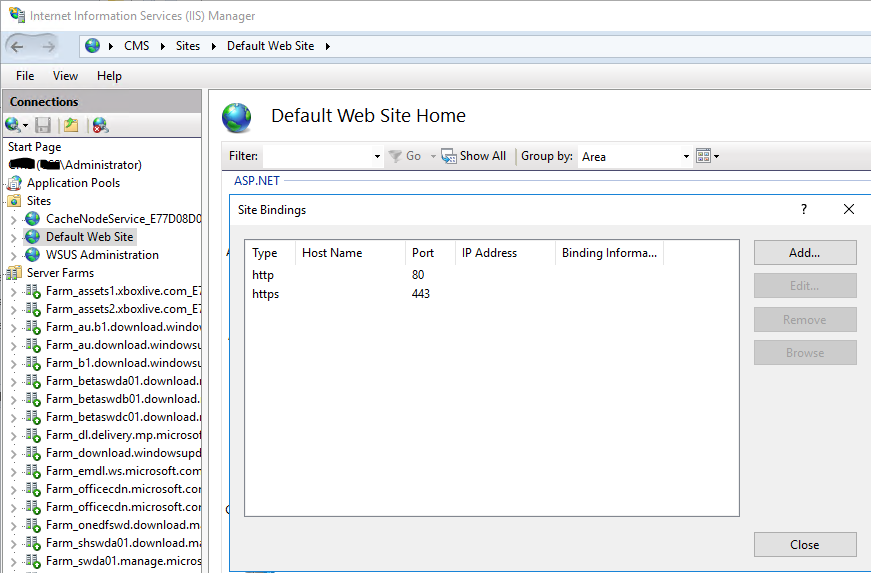Click the Farm_dl.delivery.mp.microsoft farm icon
This screenshot has height=573, width=871.
click(x=33, y=435)
